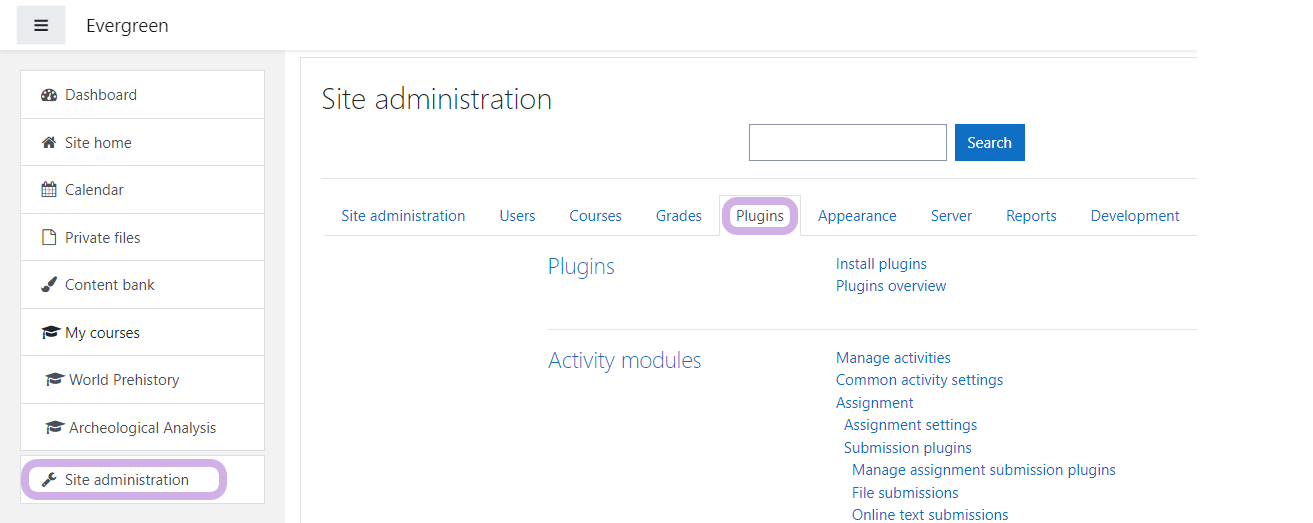This screenshot has width=1313, height=523.
Task: Click the Private files document icon
Action: tap(49, 238)
